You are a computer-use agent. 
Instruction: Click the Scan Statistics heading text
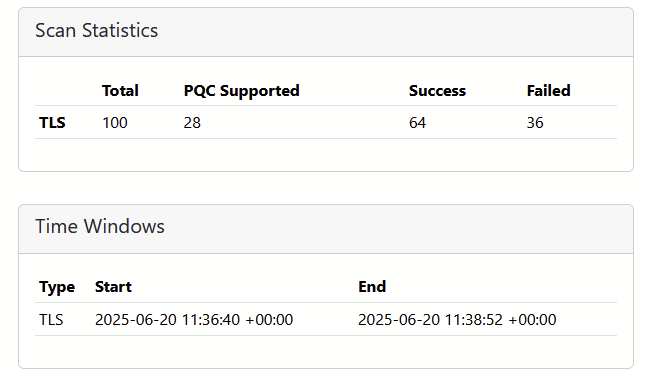pyautogui.click(x=96, y=30)
